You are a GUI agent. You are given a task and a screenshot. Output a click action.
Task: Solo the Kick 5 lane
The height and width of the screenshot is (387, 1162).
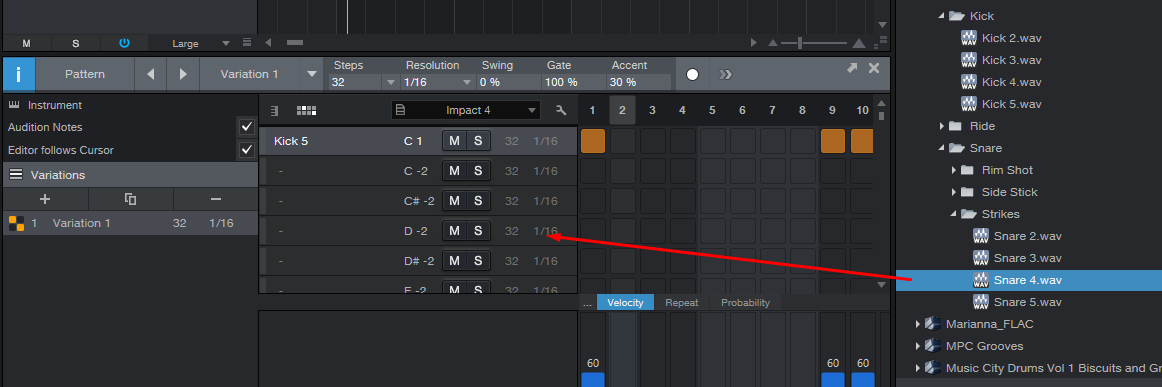[x=478, y=141]
